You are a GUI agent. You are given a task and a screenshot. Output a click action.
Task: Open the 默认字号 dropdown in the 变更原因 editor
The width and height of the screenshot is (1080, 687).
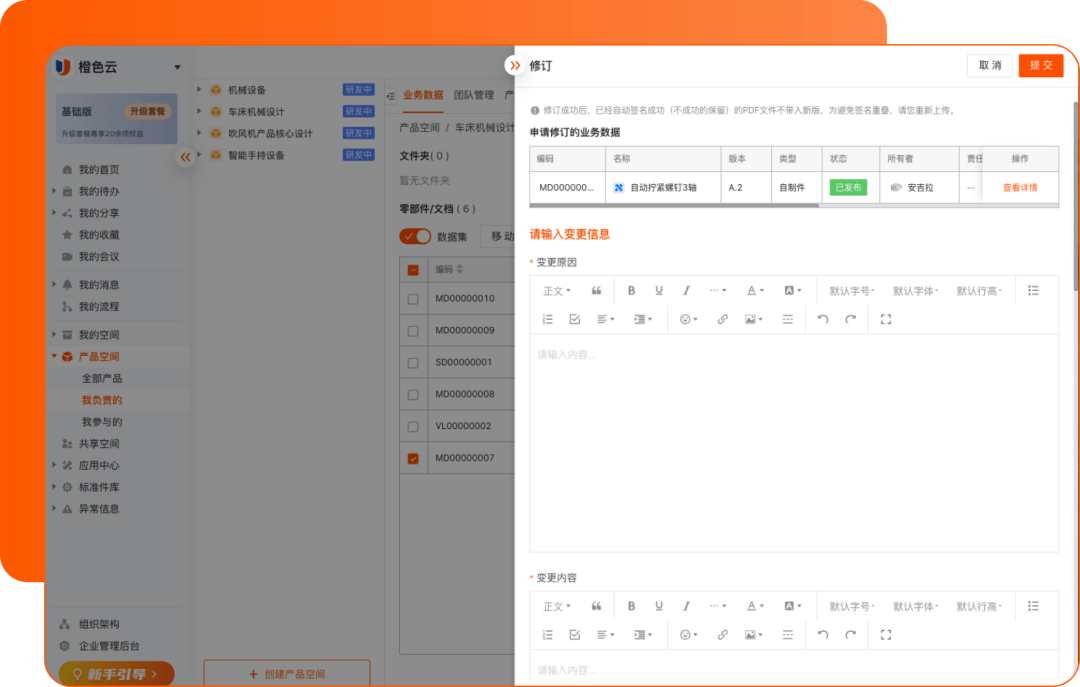coord(851,291)
